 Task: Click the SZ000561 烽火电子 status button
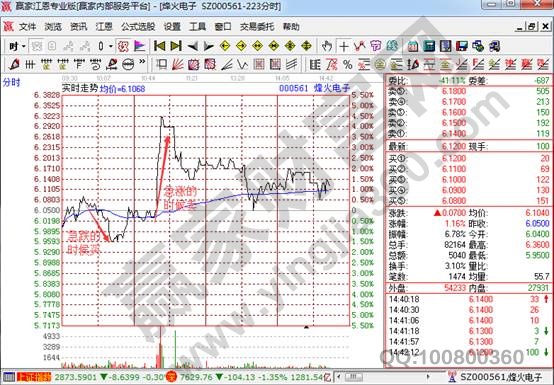(x=495, y=377)
